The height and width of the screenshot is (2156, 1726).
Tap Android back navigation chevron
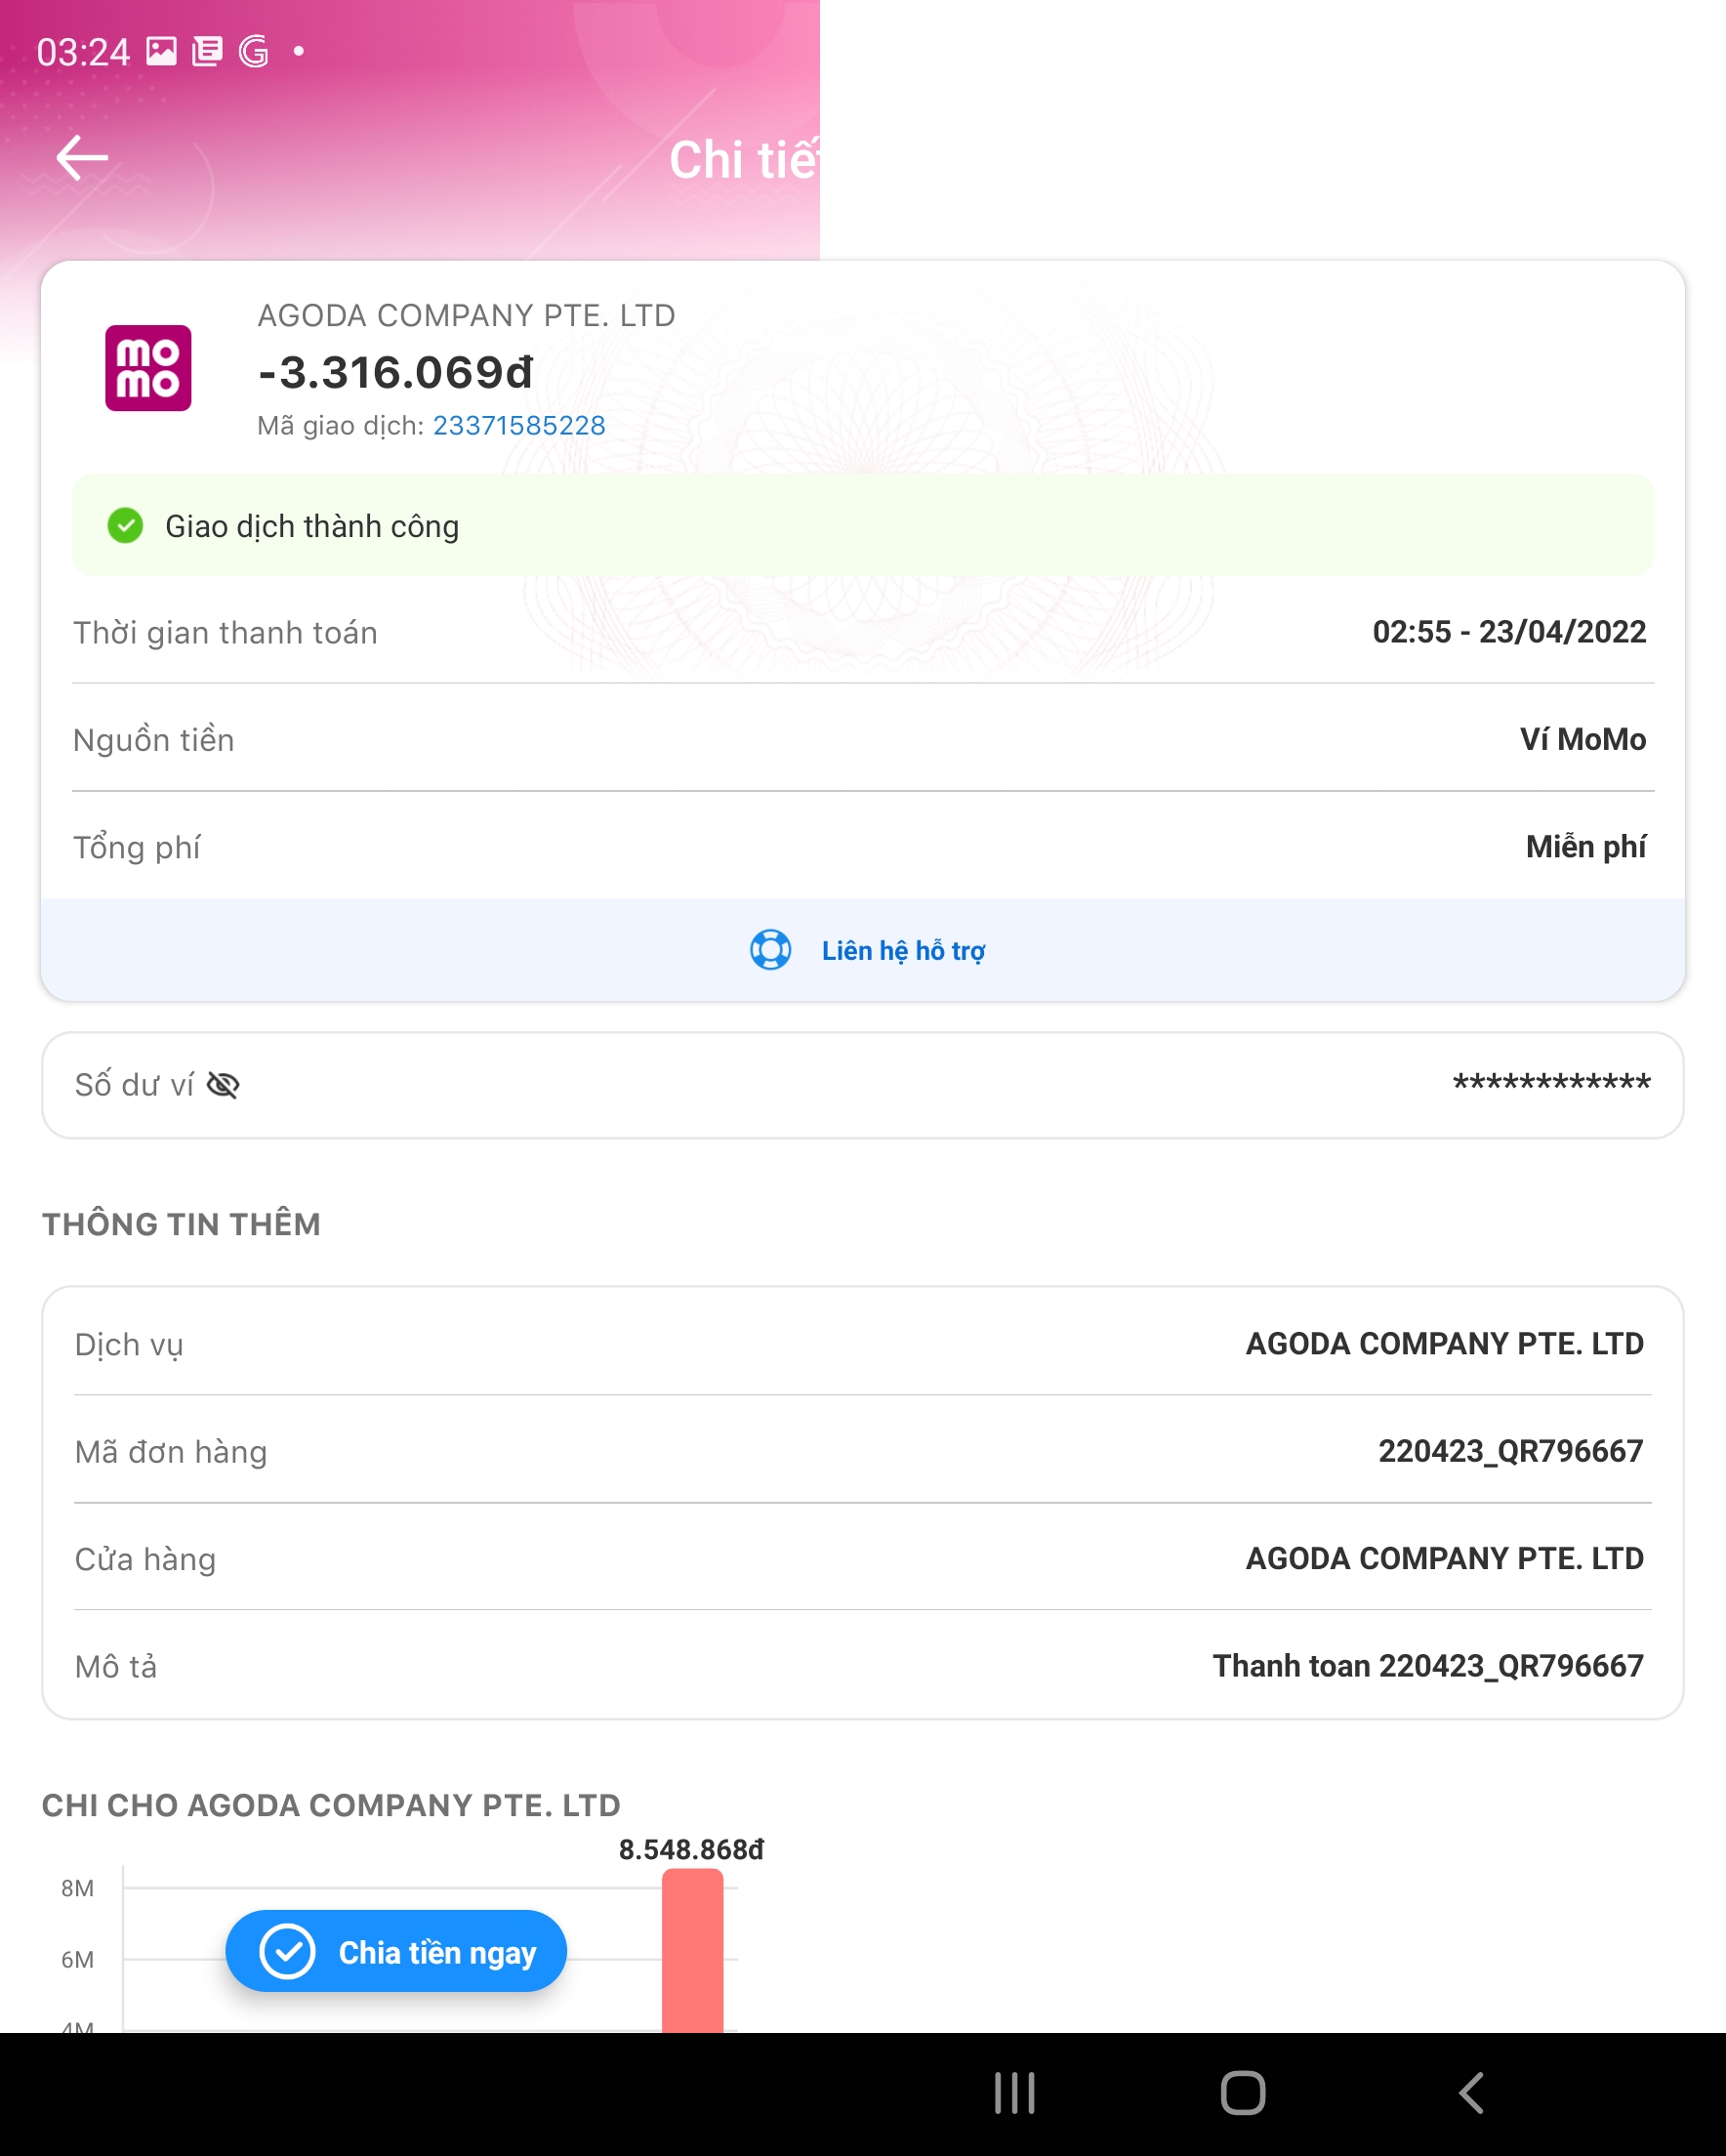(1471, 2092)
